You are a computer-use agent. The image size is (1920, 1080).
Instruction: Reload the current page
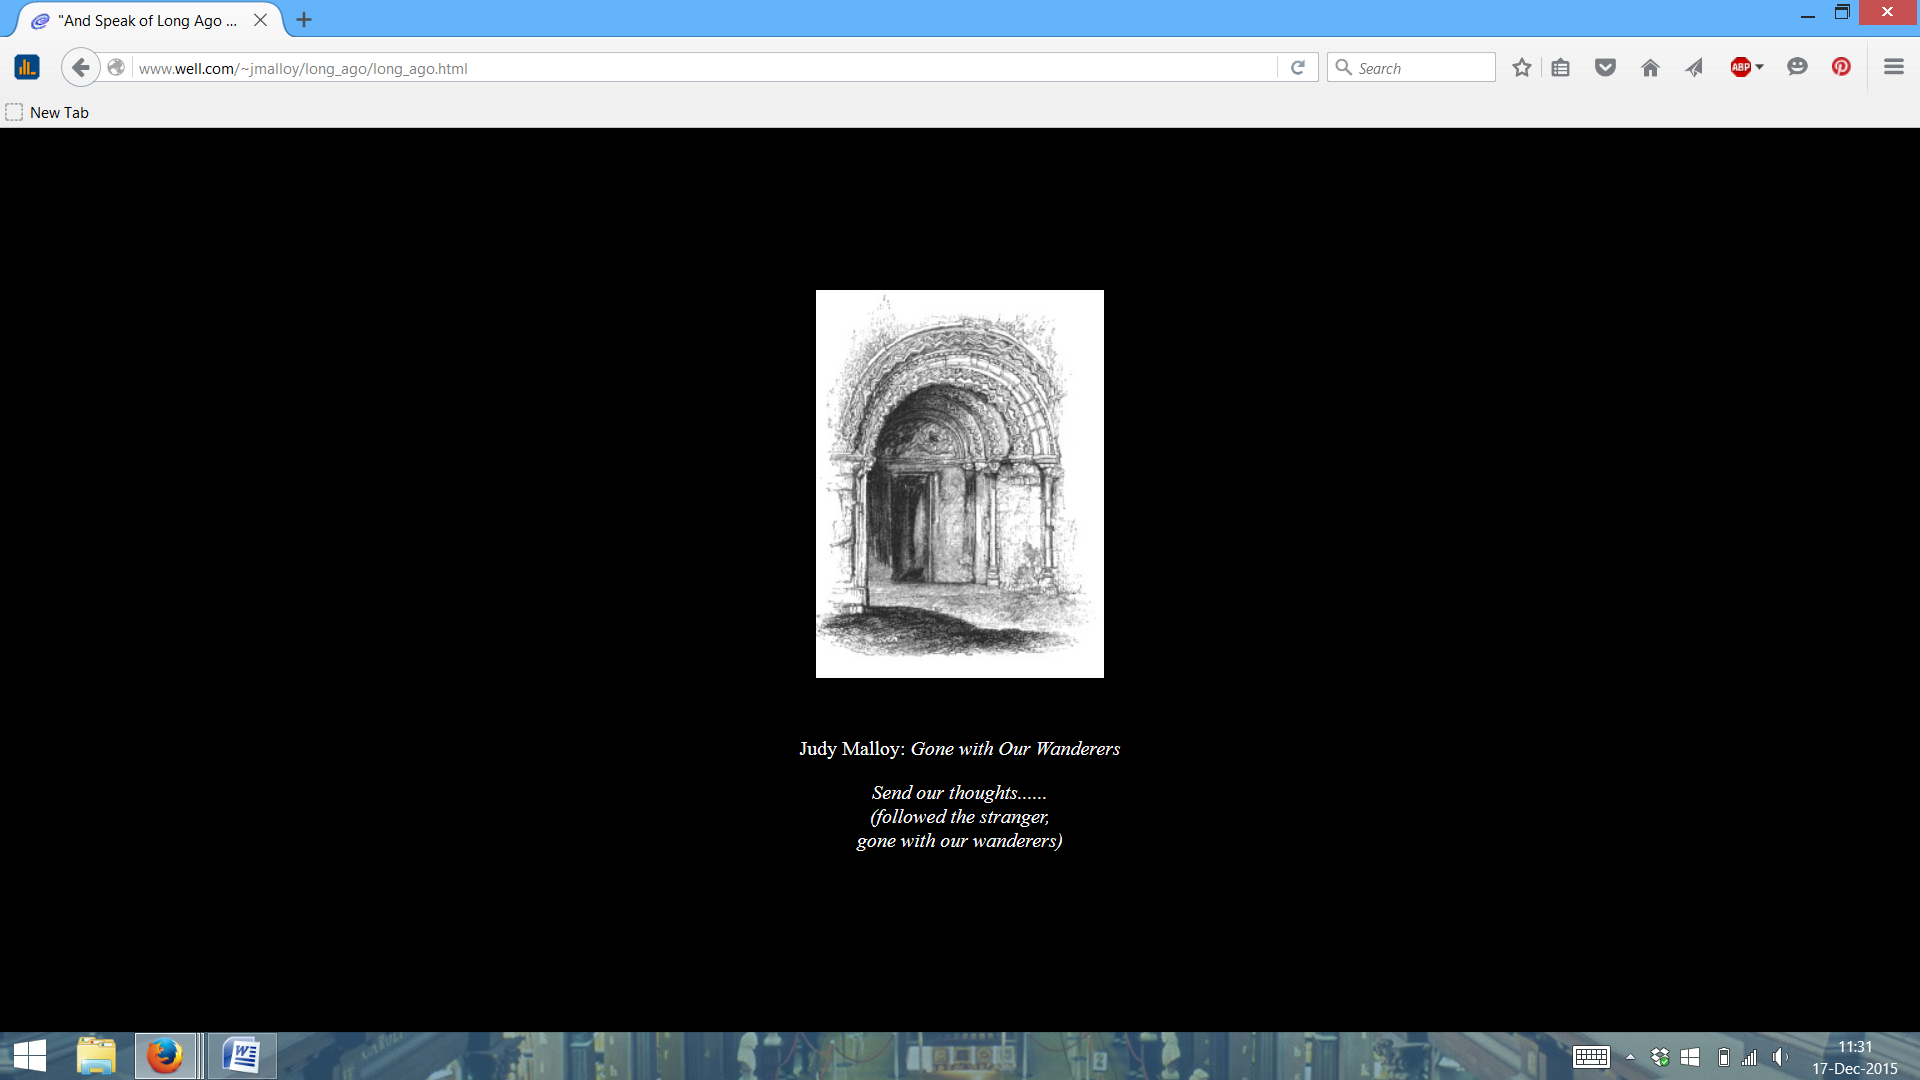tap(1298, 68)
